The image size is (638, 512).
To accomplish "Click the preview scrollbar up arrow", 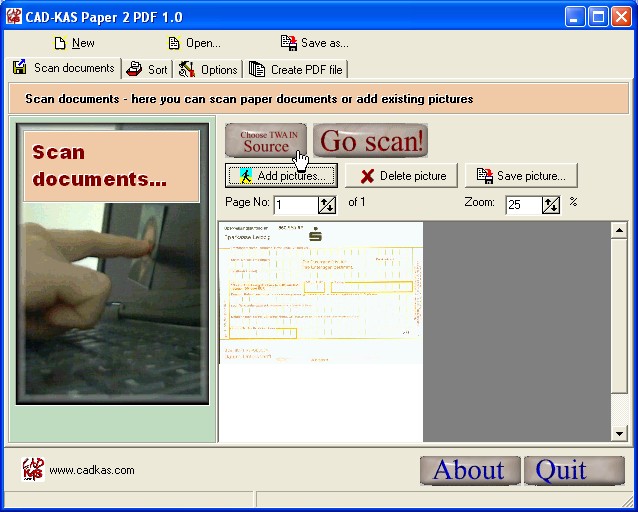I will tap(619, 230).
